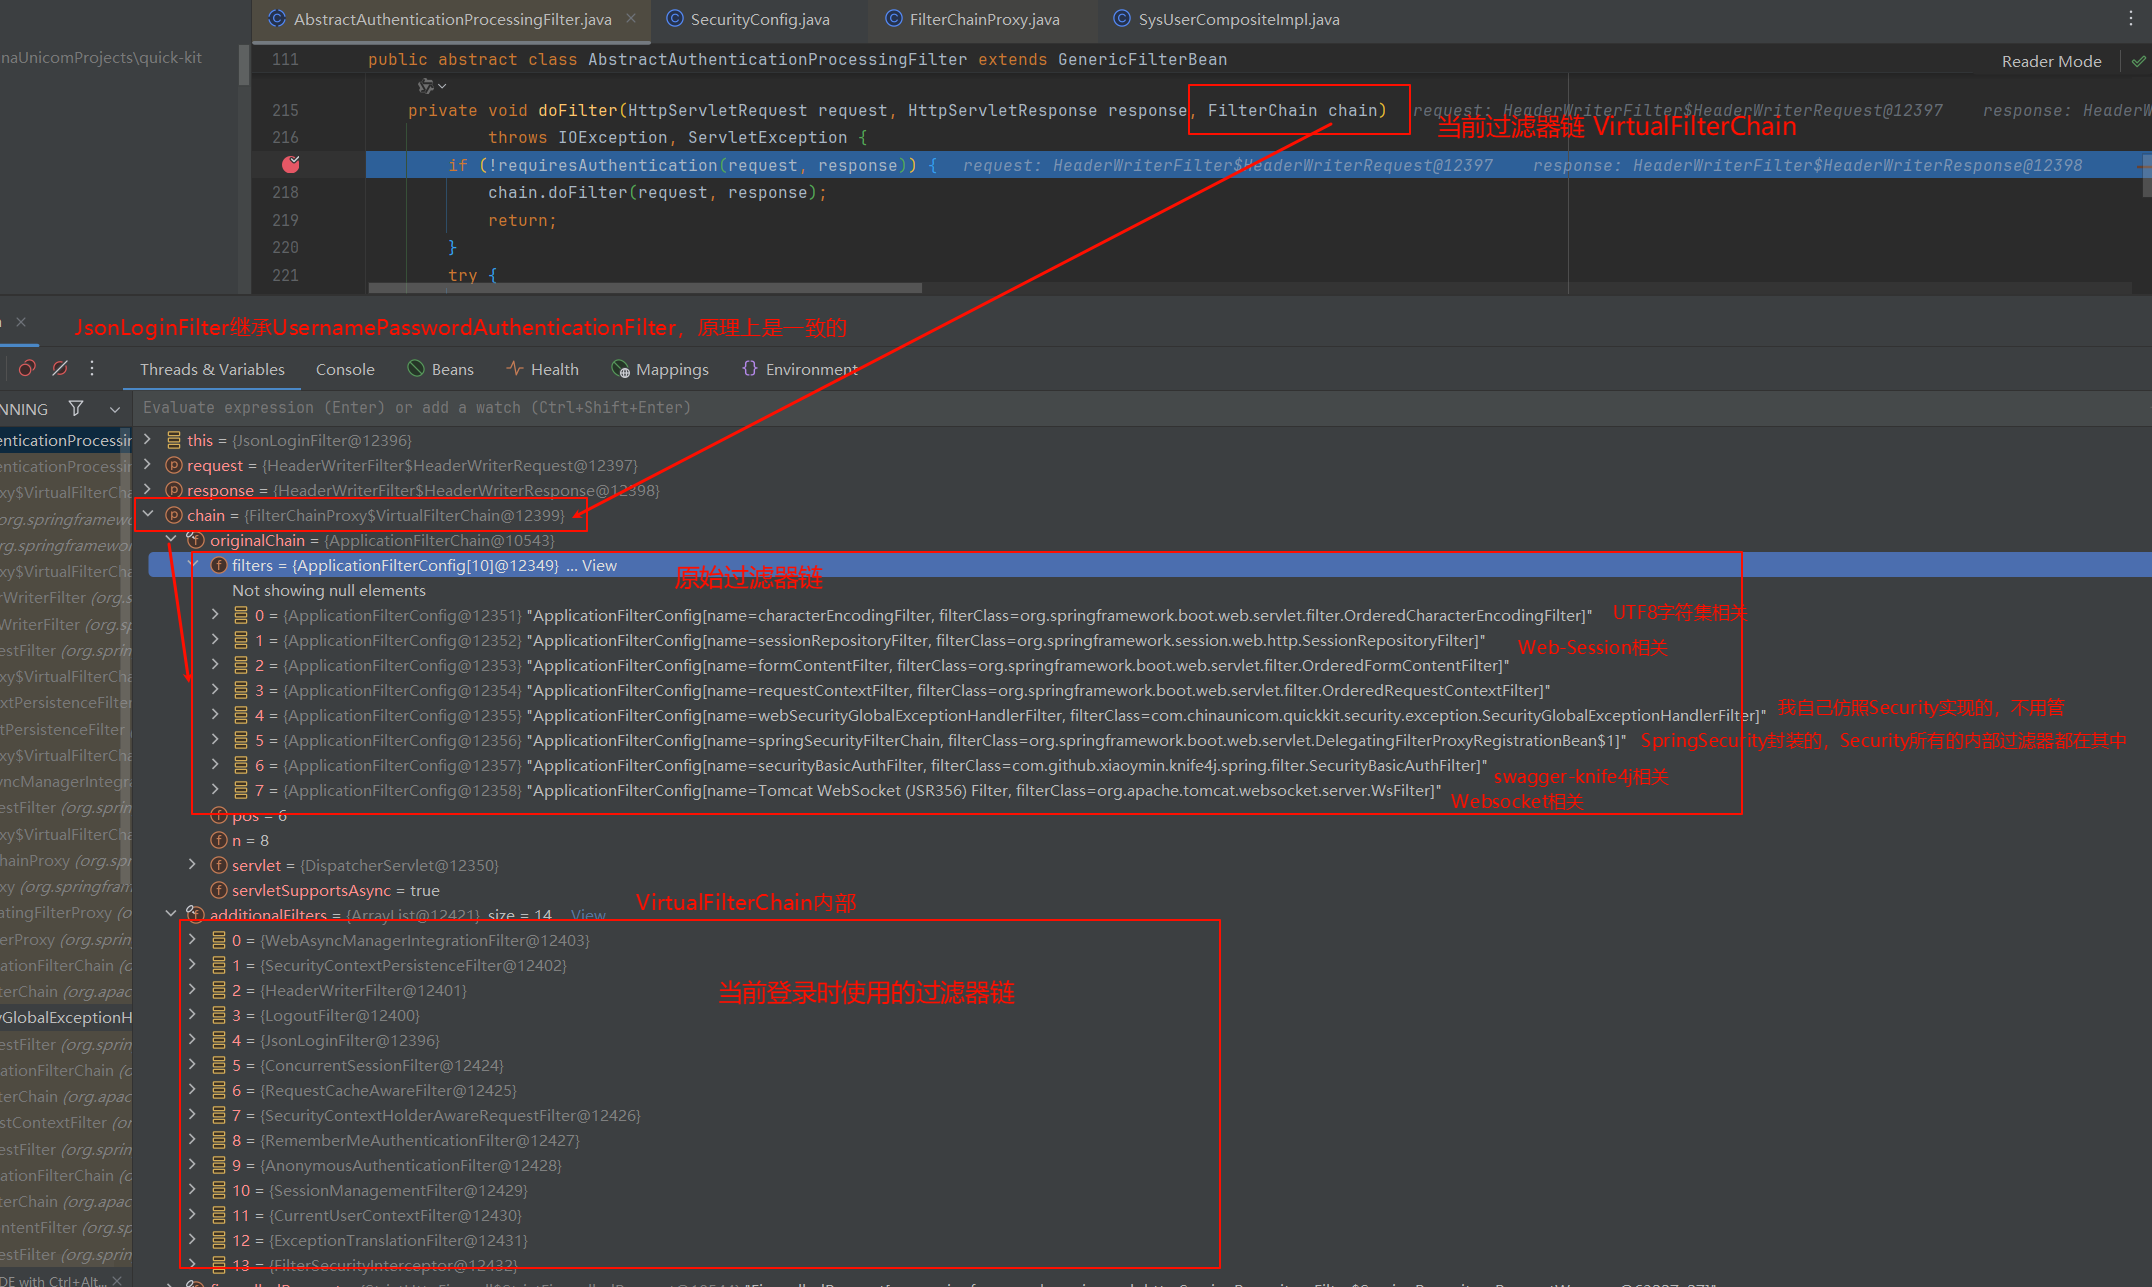Expand the servlet DispatcherServlet node
The width and height of the screenshot is (2152, 1287).
click(x=193, y=864)
